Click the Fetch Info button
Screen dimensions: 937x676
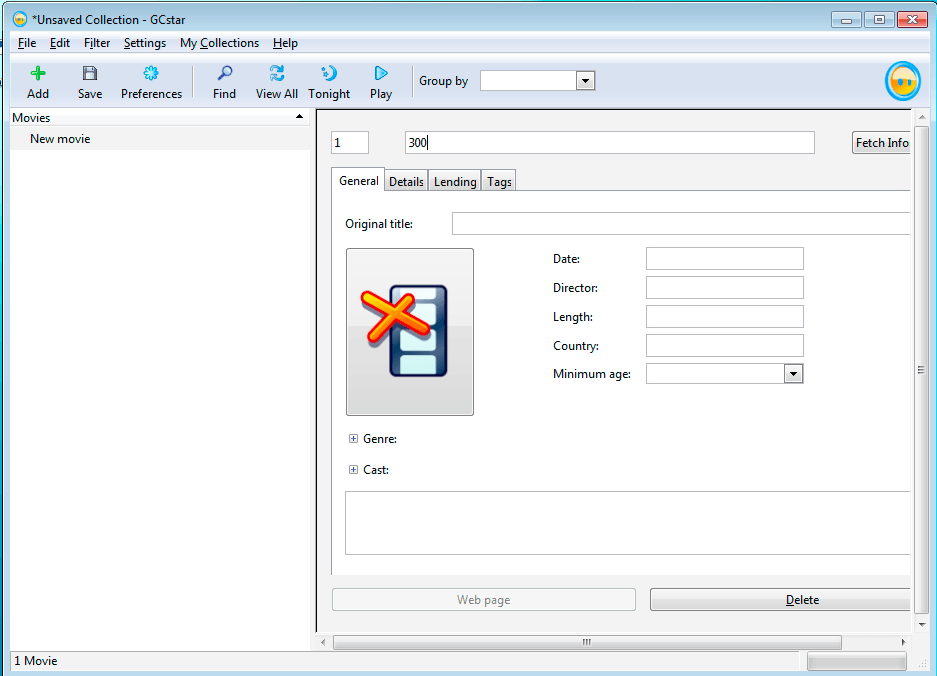(x=880, y=142)
